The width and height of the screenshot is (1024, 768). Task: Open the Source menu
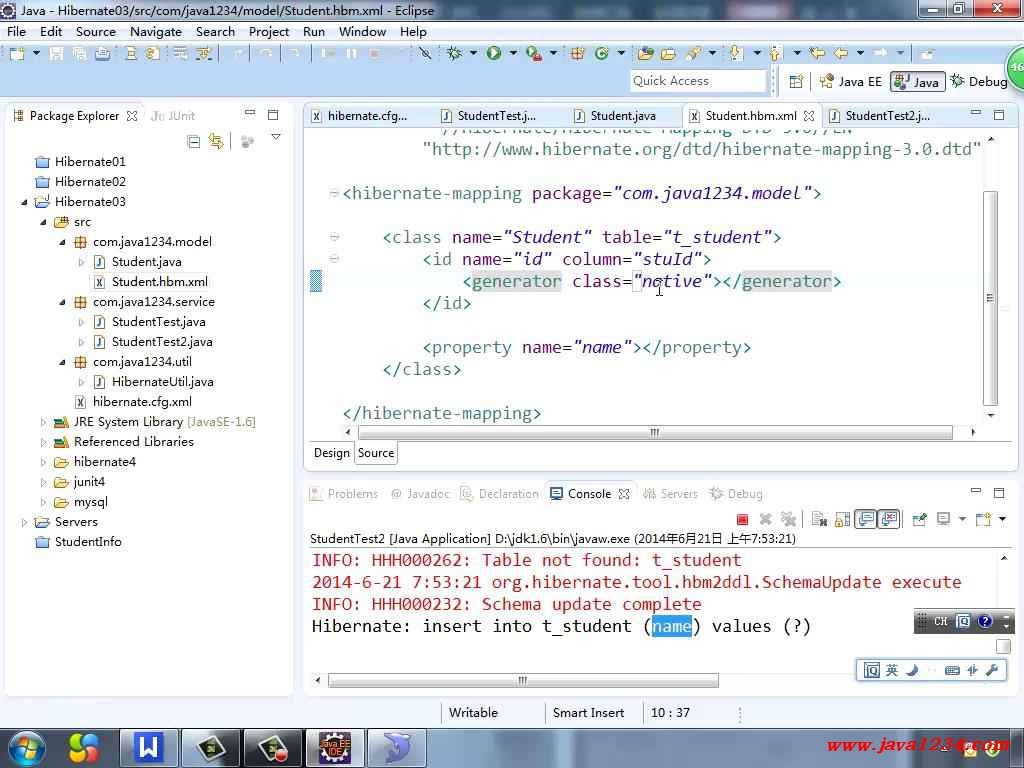[95, 31]
